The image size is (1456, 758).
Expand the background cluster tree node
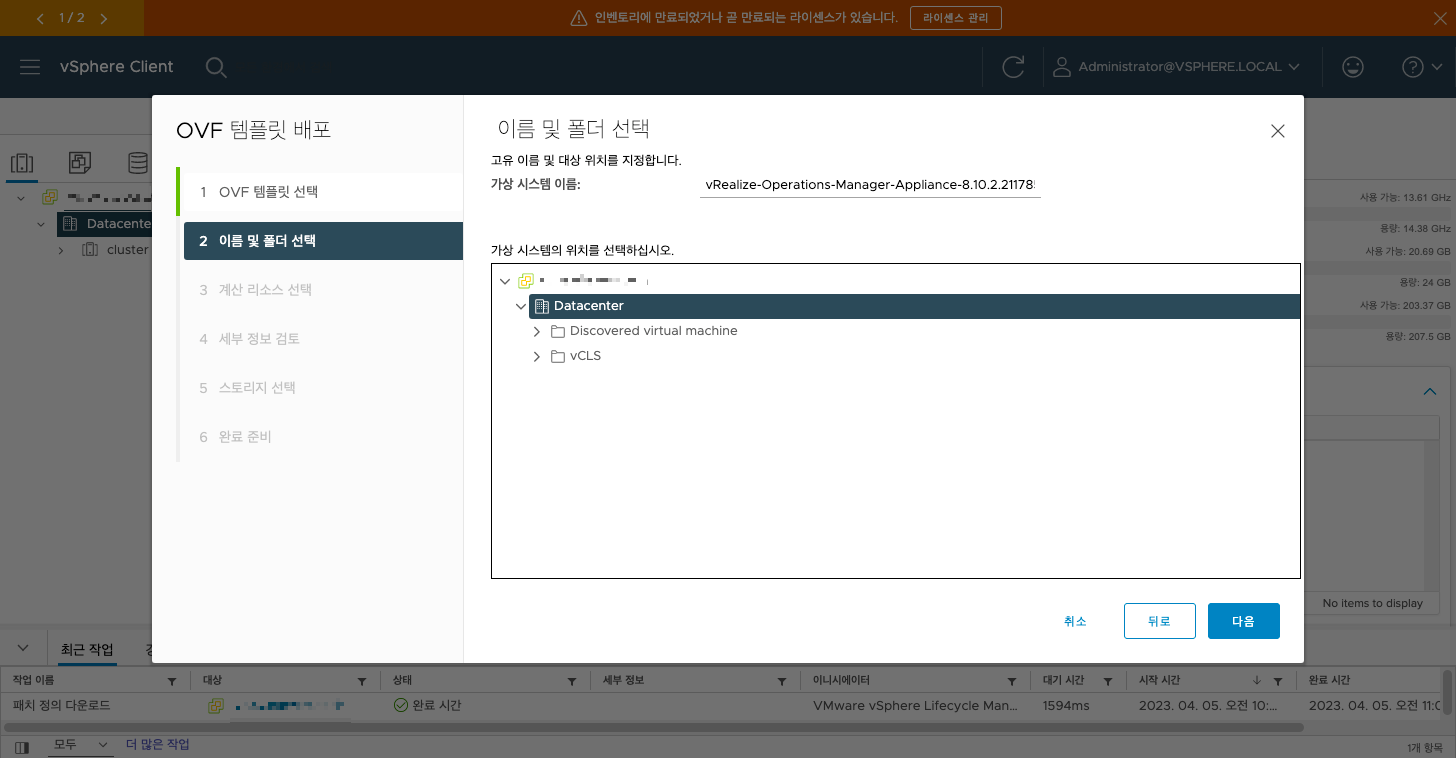(61, 250)
